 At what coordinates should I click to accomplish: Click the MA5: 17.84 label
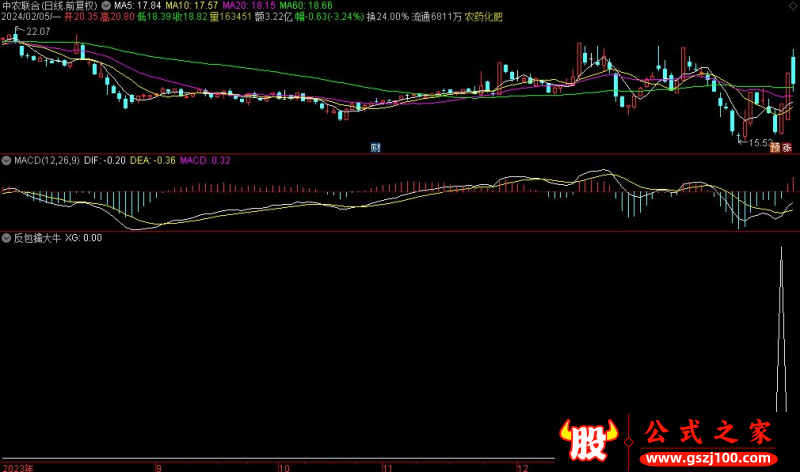tap(137, 6)
